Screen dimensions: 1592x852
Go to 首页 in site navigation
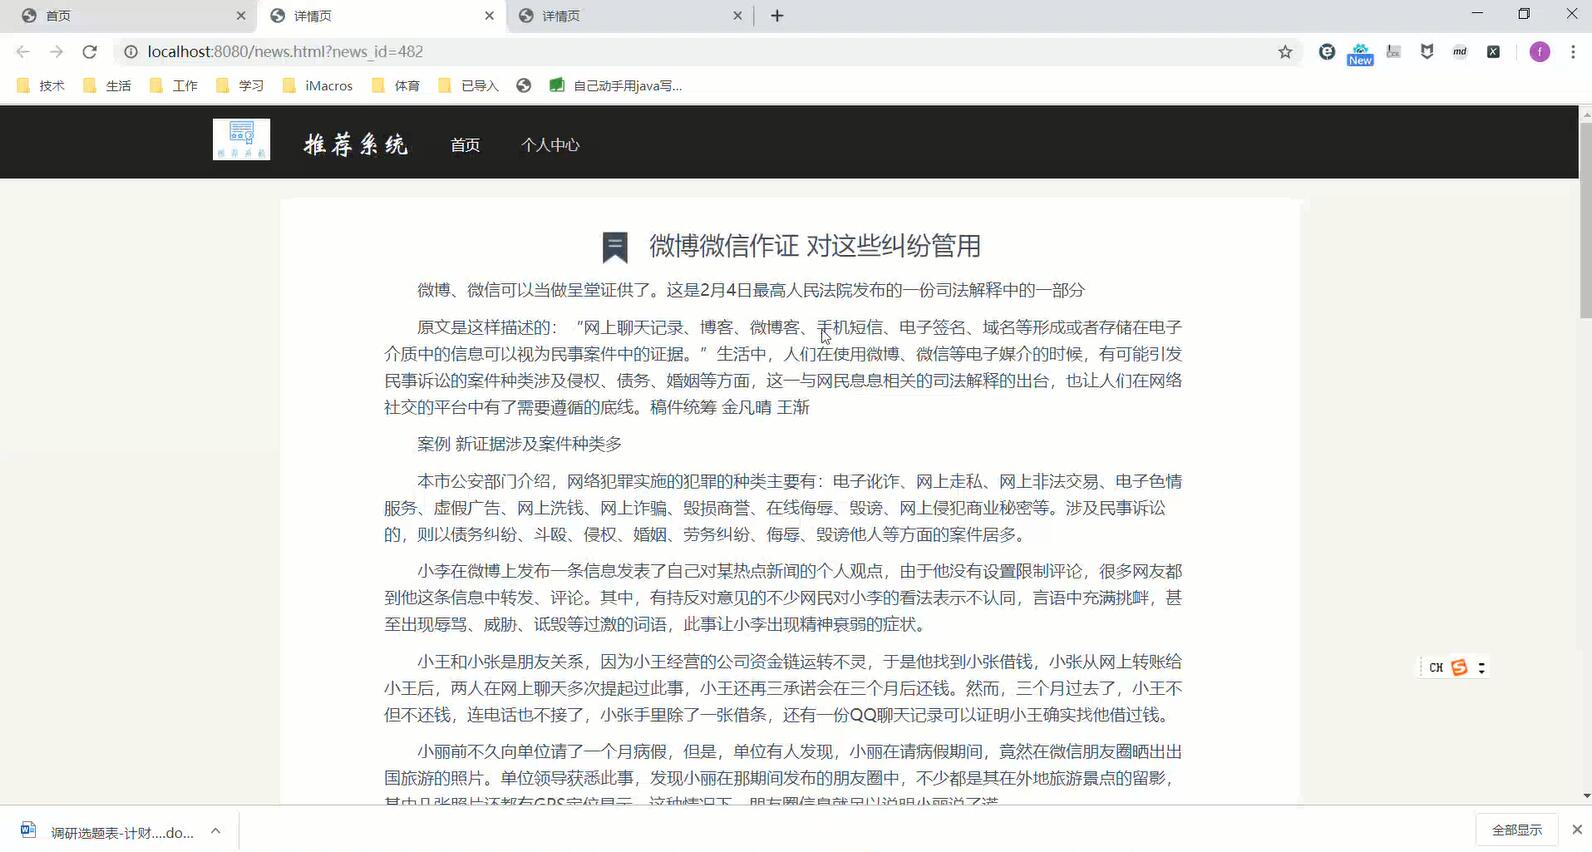(465, 145)
